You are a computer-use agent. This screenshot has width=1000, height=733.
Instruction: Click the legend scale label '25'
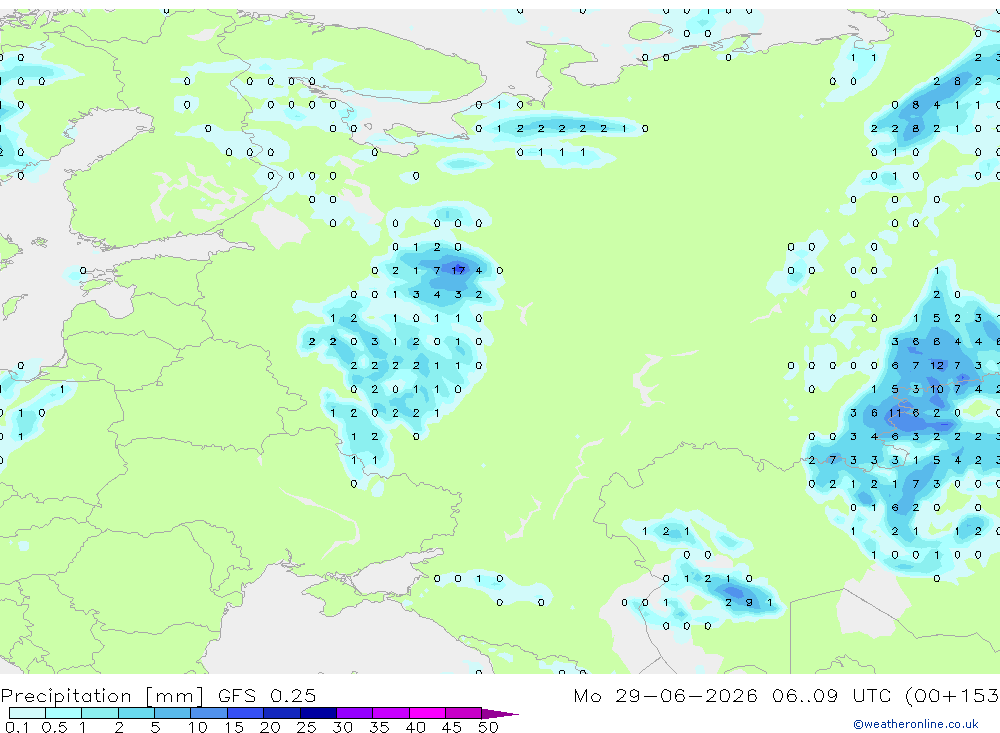point(306,727)
